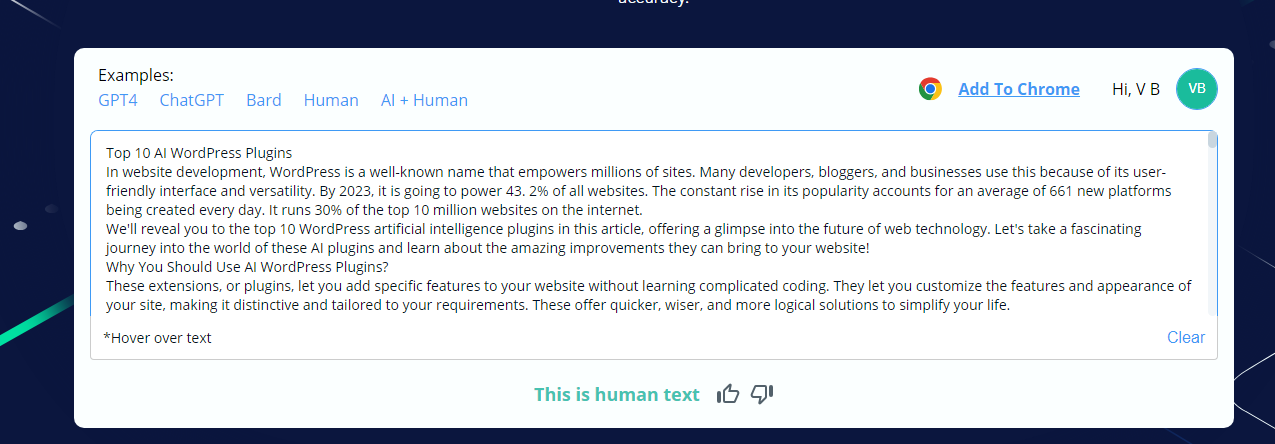
Task: Load the AI + Human example
Action: 424,100
